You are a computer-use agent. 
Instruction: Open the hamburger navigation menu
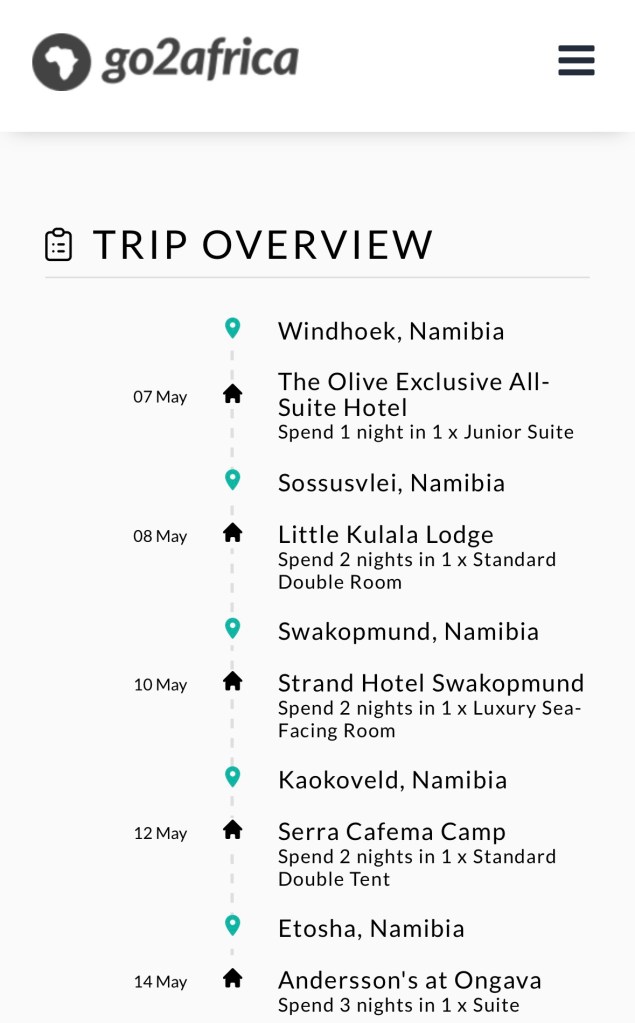tap(576, 60)
